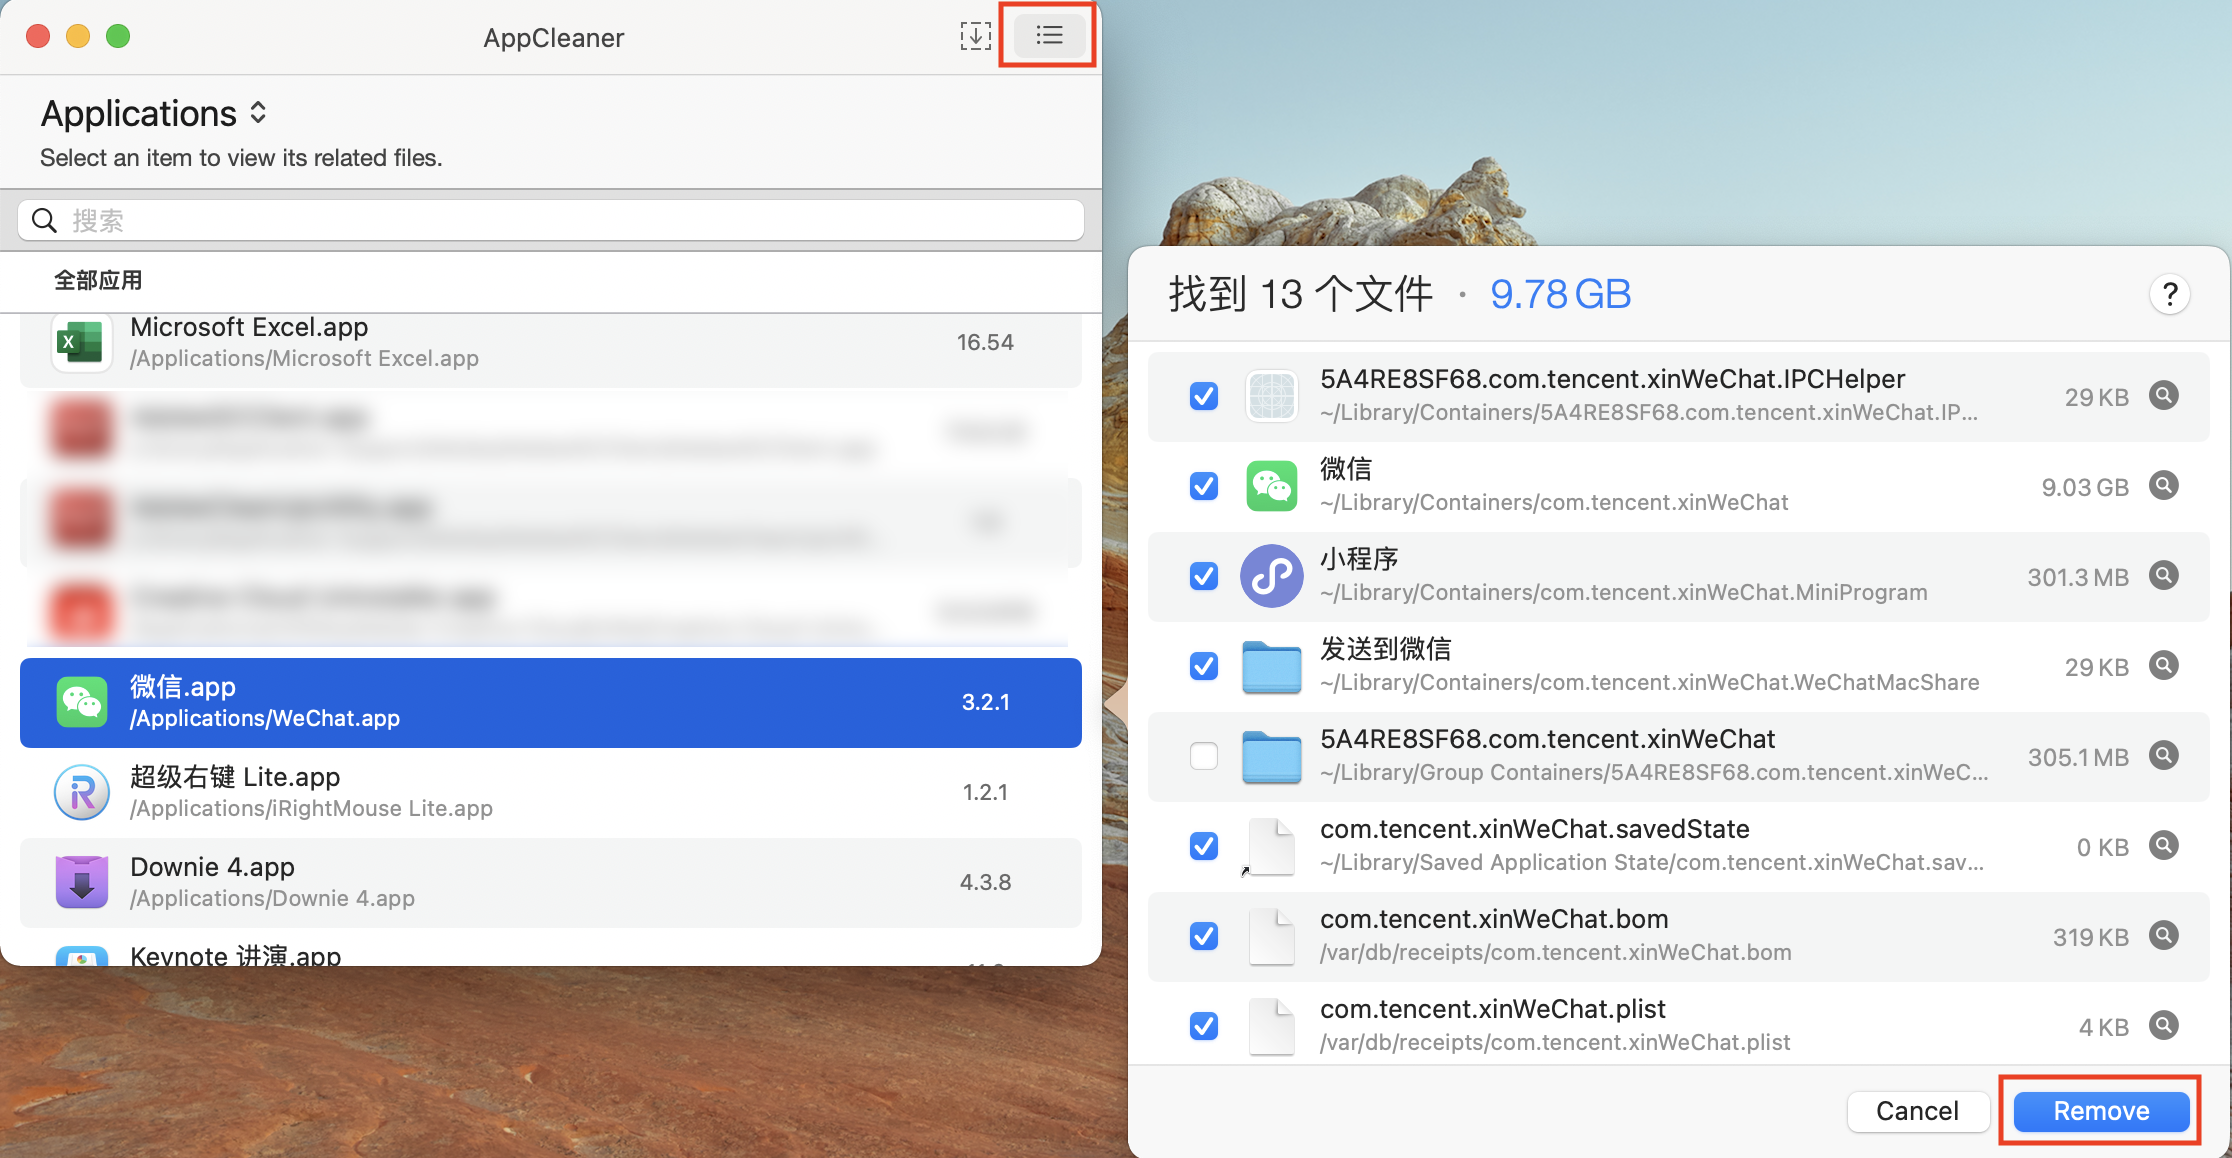The height and width of the screenshot is (1158, 2232).
Task: Click the 找到 13 个文件 heading
Action: (1301, 294)
